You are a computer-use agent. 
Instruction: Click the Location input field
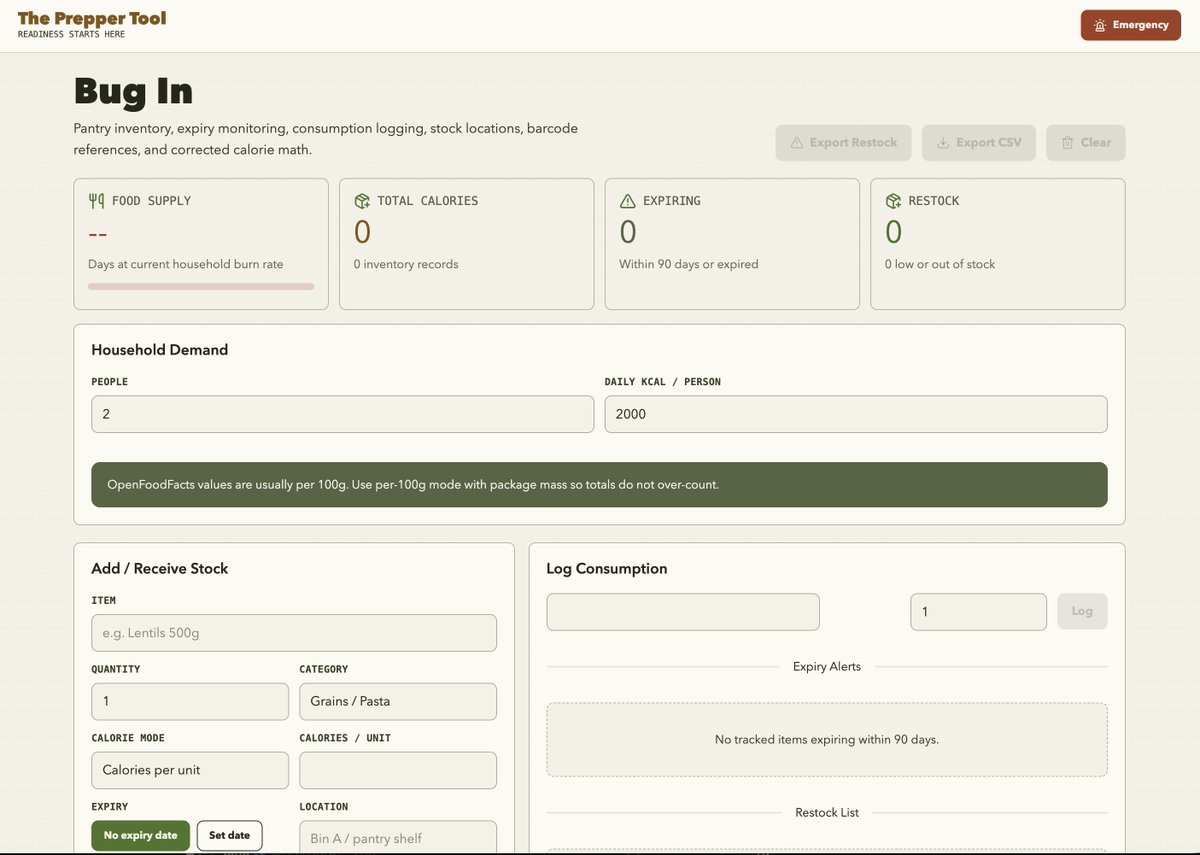pos(398,838)
